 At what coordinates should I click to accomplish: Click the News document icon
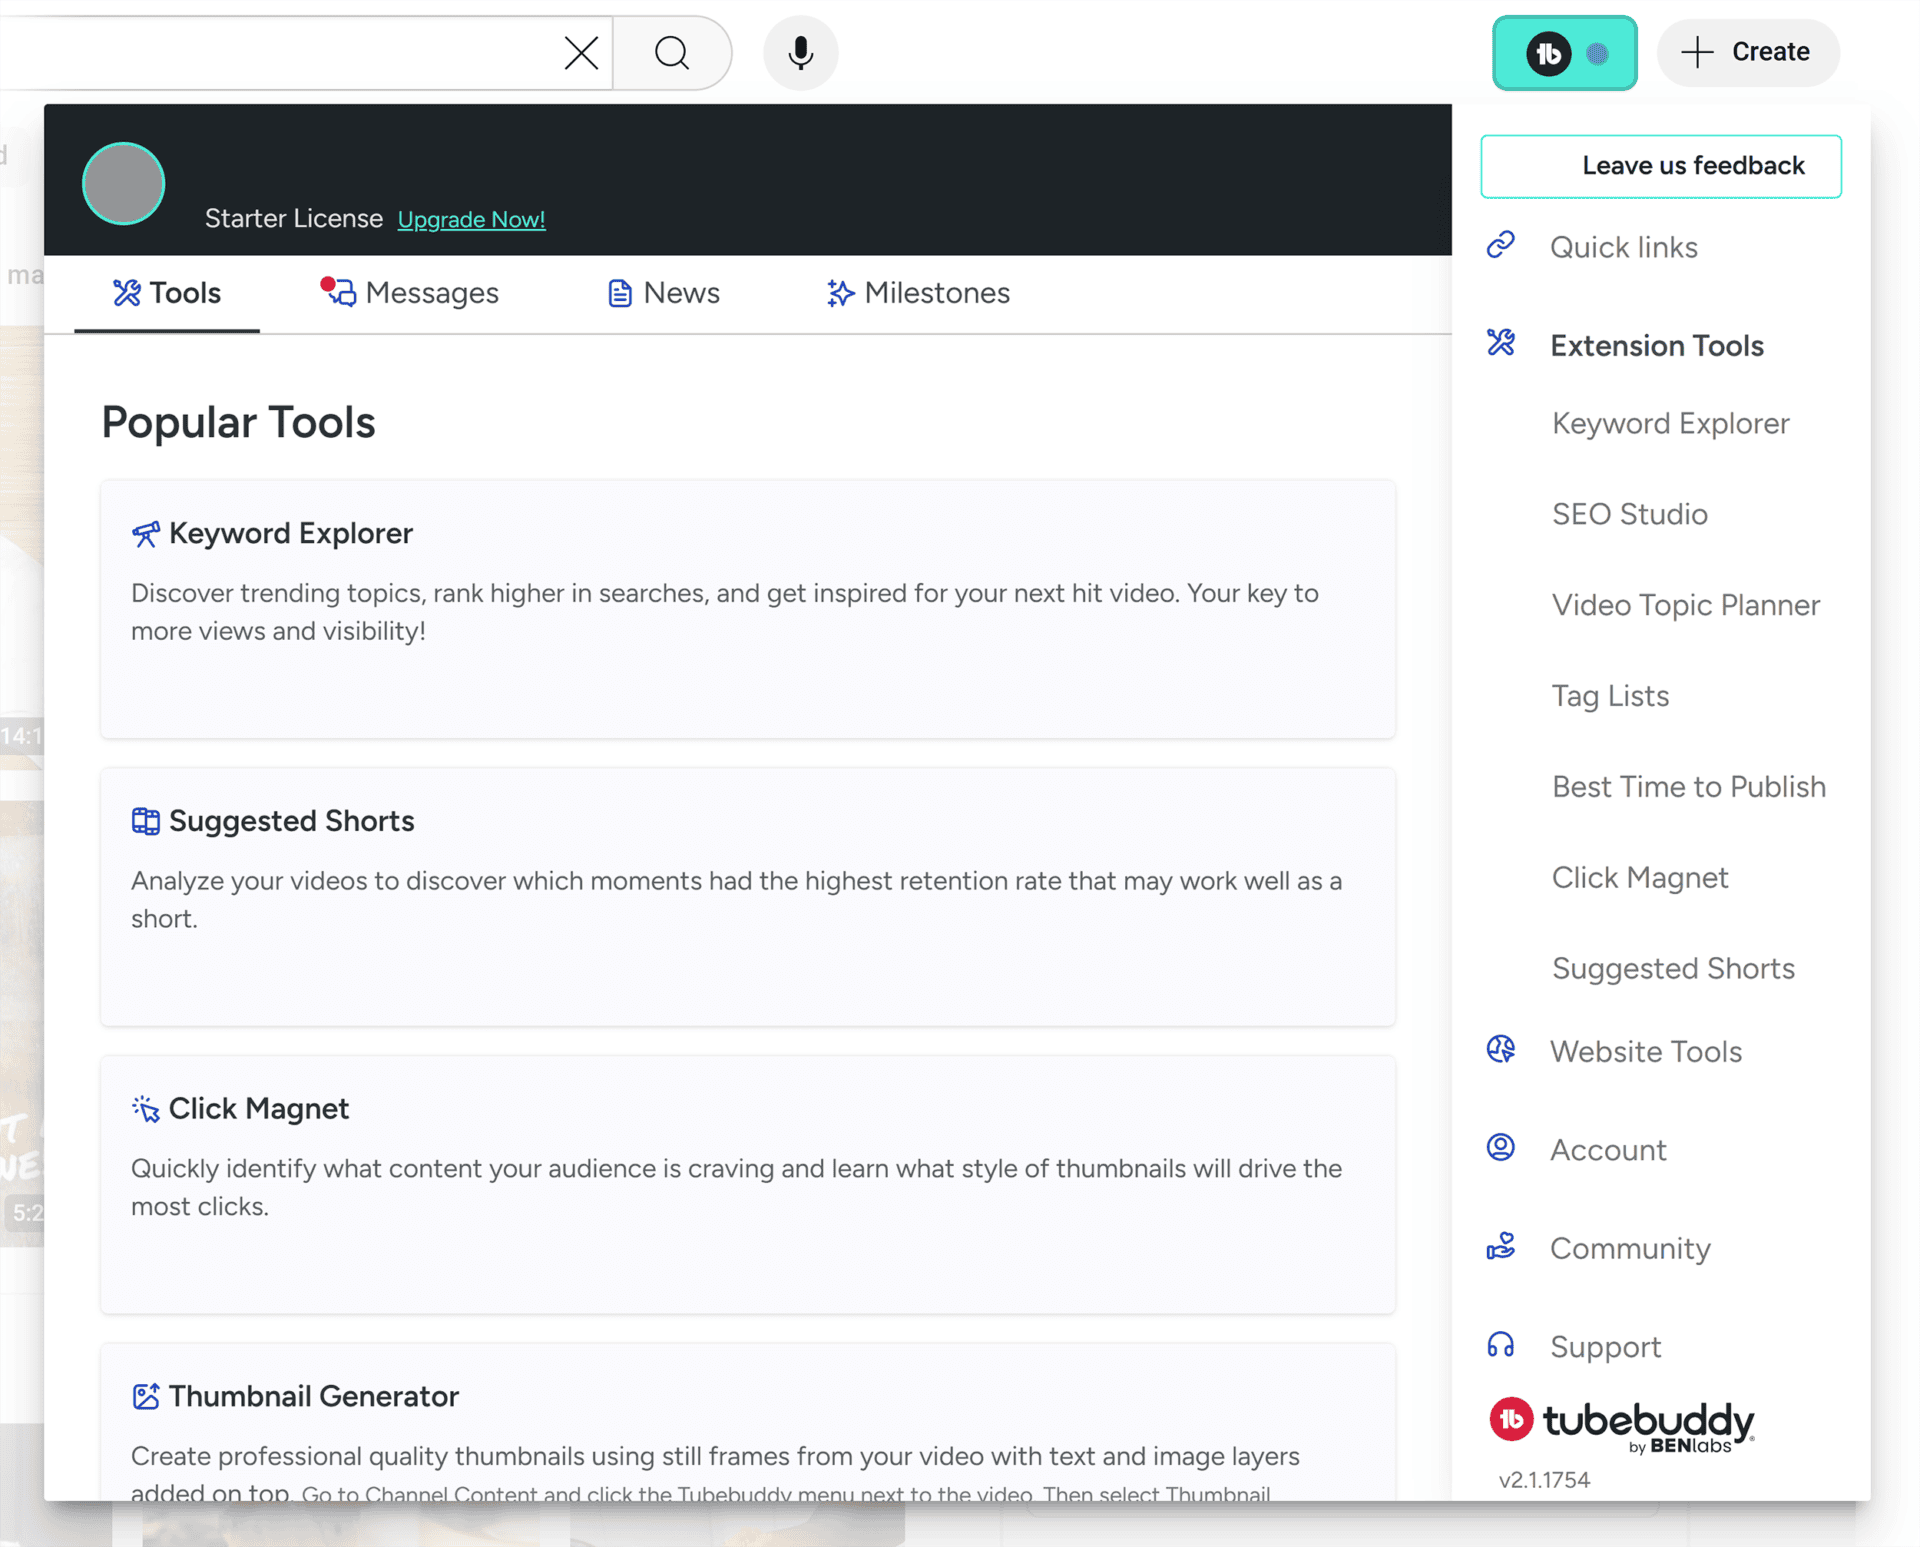(x=620, y=293)
